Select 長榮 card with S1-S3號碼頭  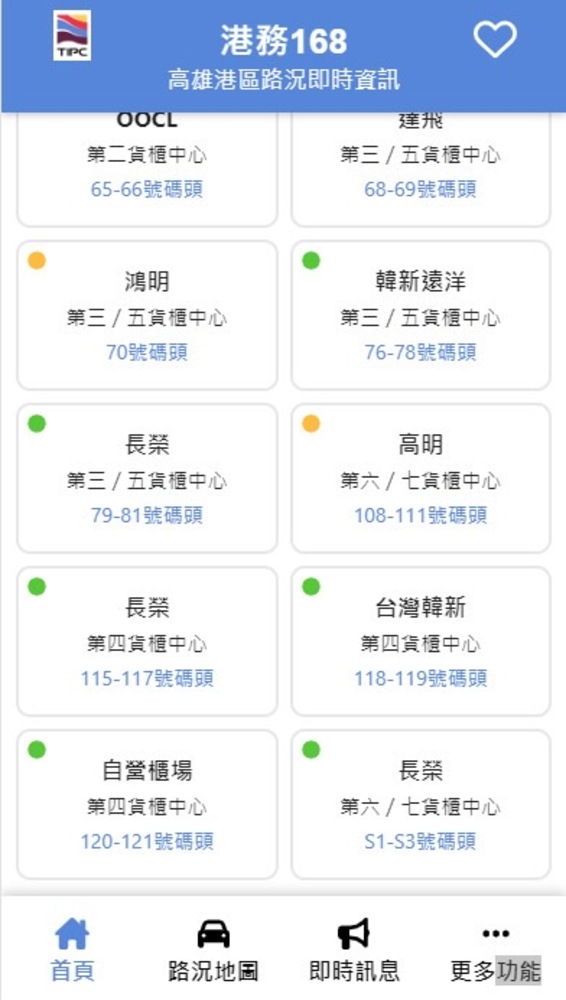point(421,804)
